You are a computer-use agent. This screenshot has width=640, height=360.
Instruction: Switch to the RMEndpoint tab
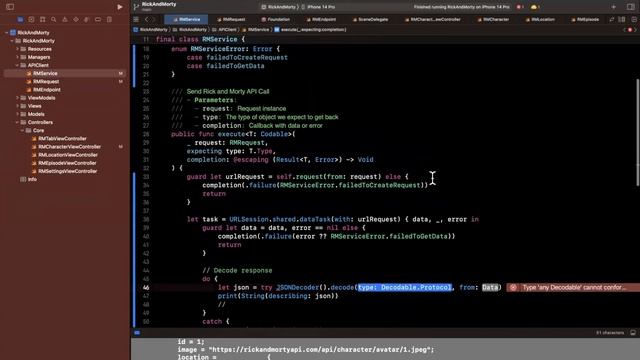pos(321,19)
